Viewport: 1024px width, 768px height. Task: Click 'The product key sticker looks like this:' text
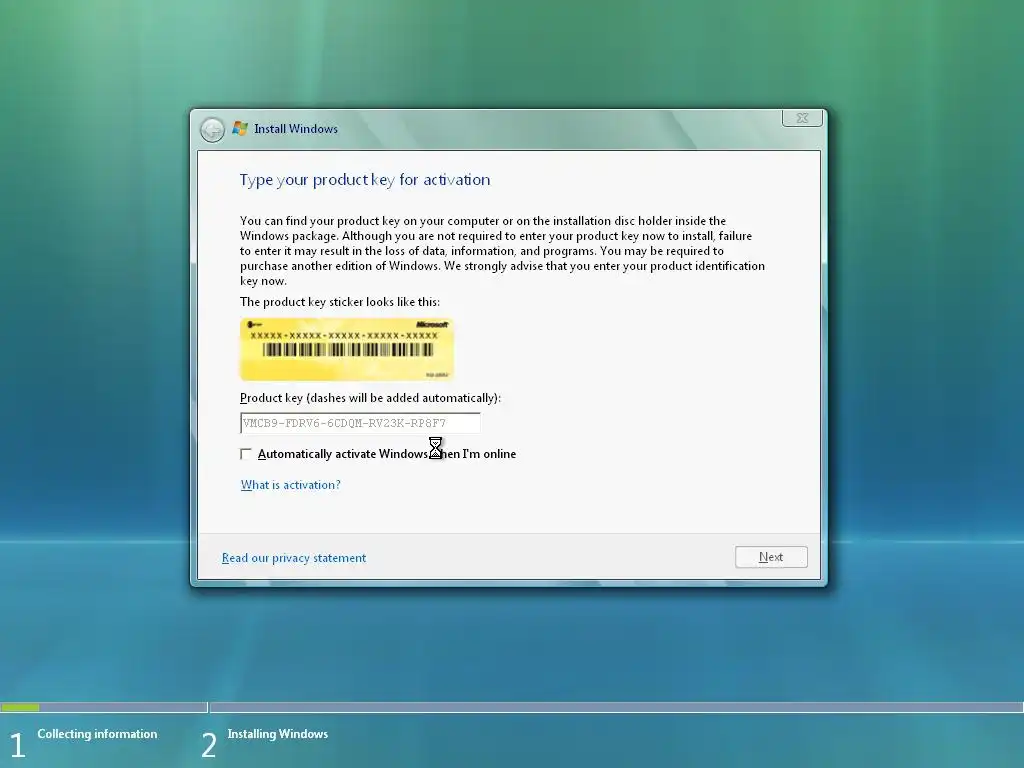point(340,302)
